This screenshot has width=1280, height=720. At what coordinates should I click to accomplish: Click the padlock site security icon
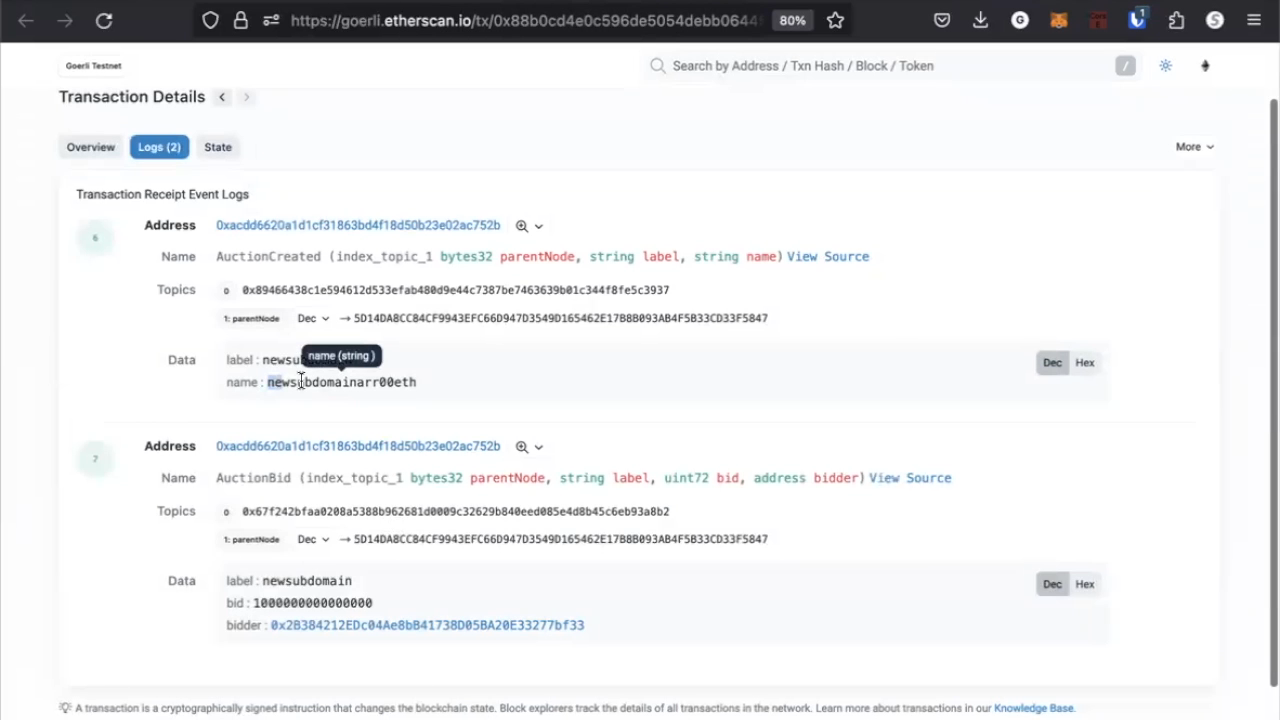coord(240,20)
